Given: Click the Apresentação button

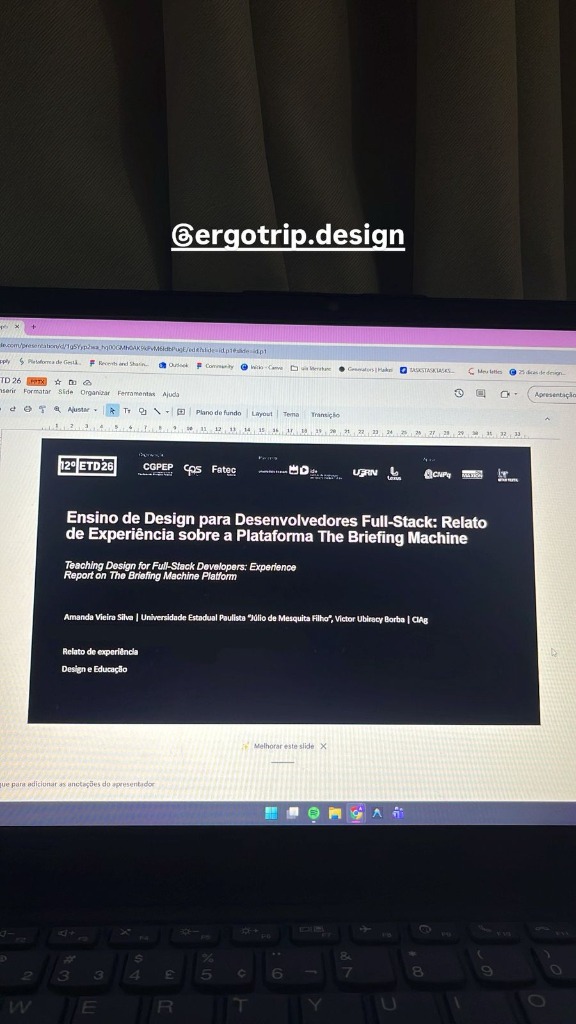Looking at the screenshot, I should point(554,394).
